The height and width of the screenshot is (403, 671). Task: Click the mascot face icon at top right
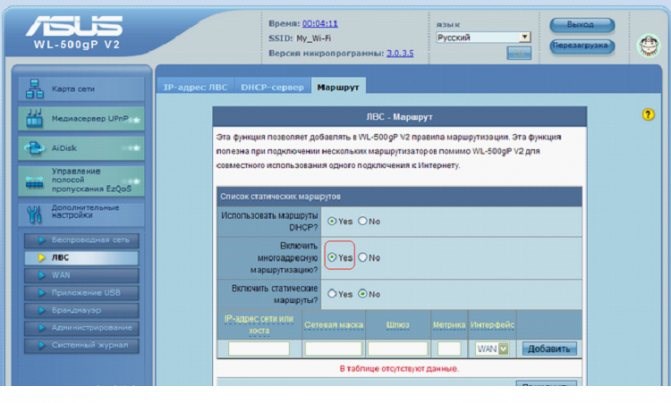pyautogui.click(x=648, y=45)
